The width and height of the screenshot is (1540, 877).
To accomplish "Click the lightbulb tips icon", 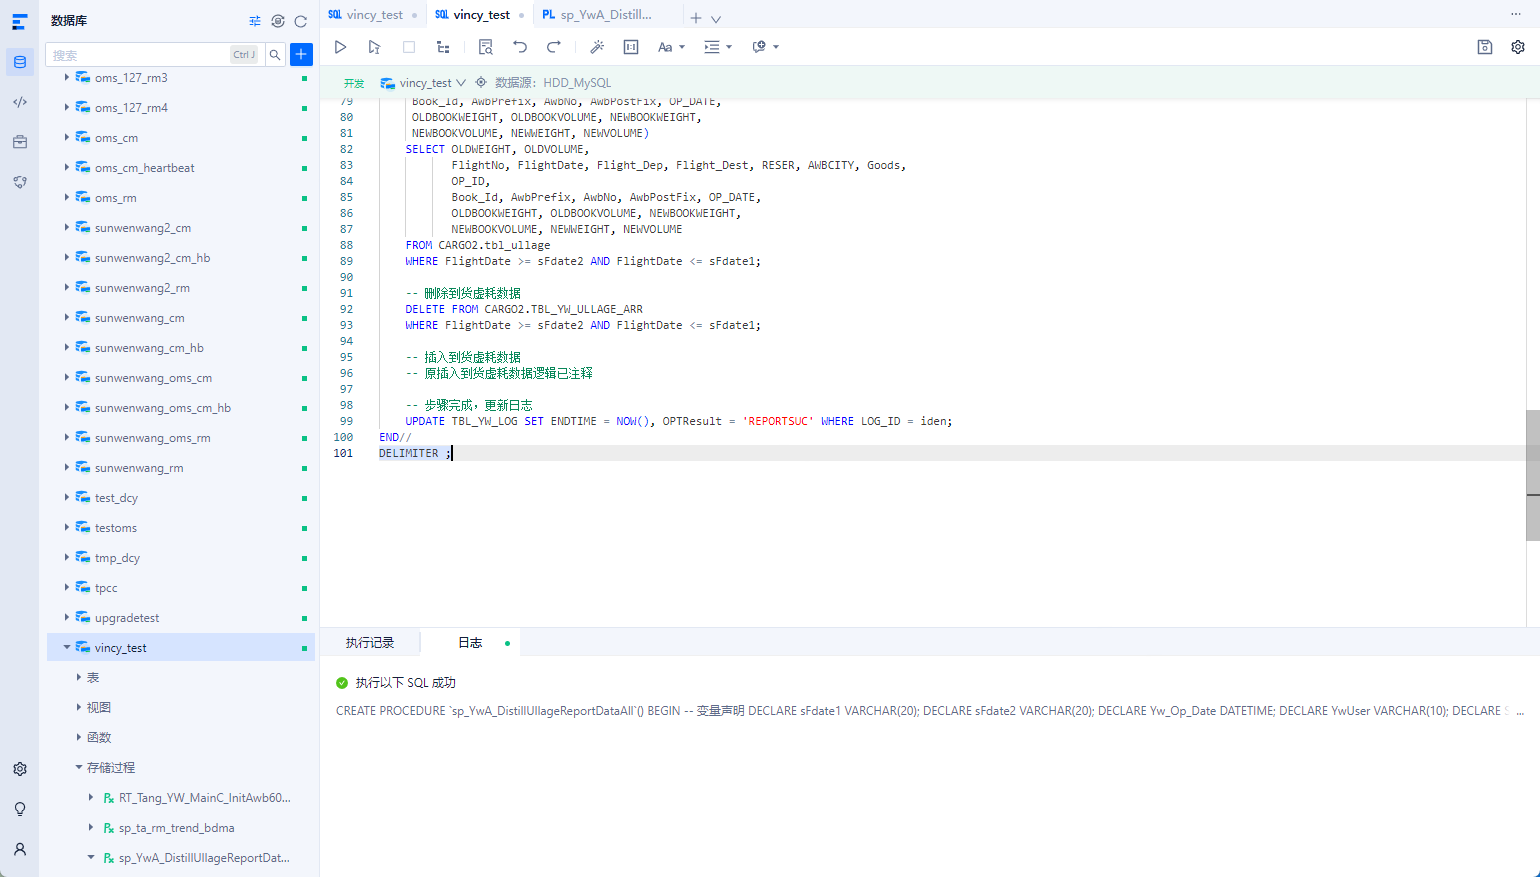I will [20, 809].
